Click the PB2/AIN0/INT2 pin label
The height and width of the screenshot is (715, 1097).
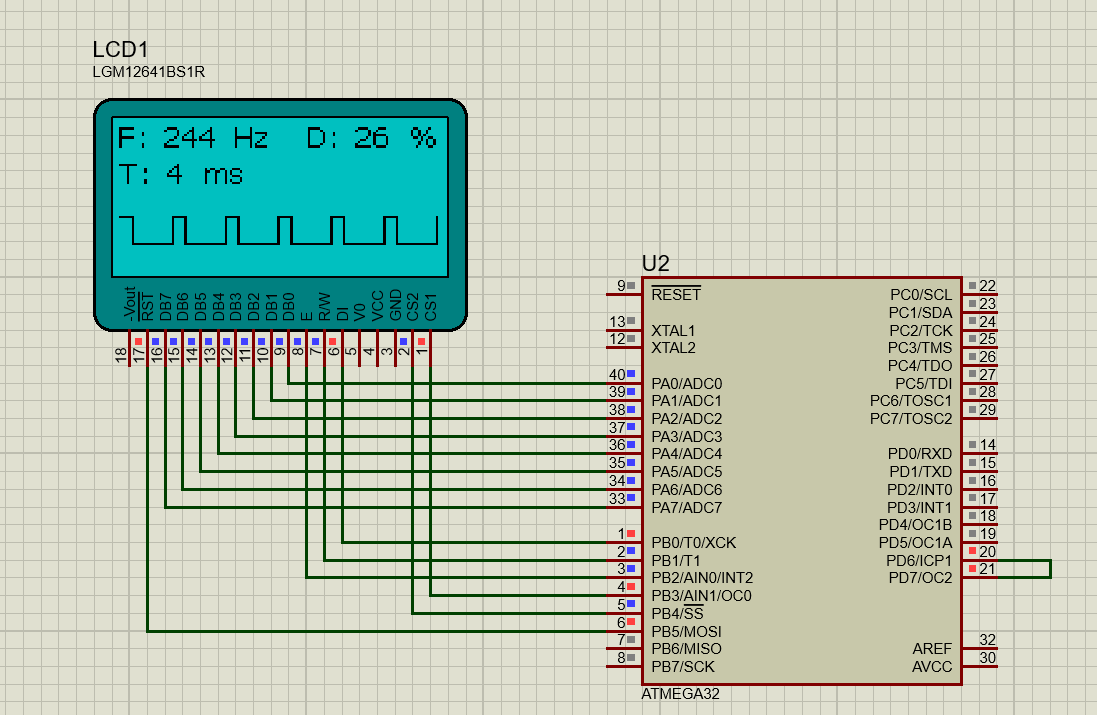point(702,578)
